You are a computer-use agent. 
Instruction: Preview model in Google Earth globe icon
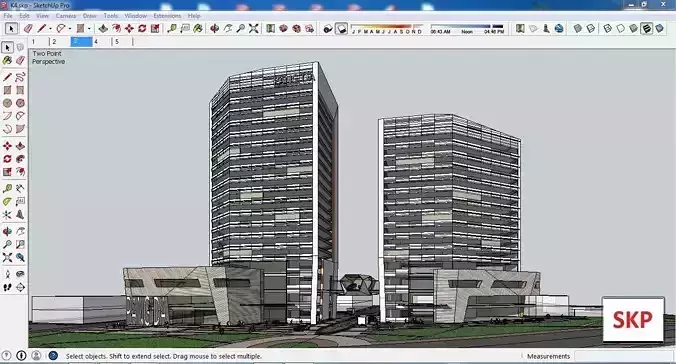tap(559, 28)
